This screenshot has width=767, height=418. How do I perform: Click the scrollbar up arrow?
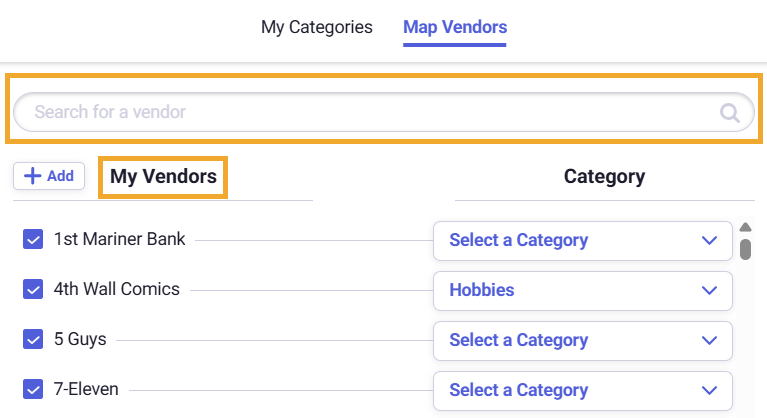pos(745,227)
